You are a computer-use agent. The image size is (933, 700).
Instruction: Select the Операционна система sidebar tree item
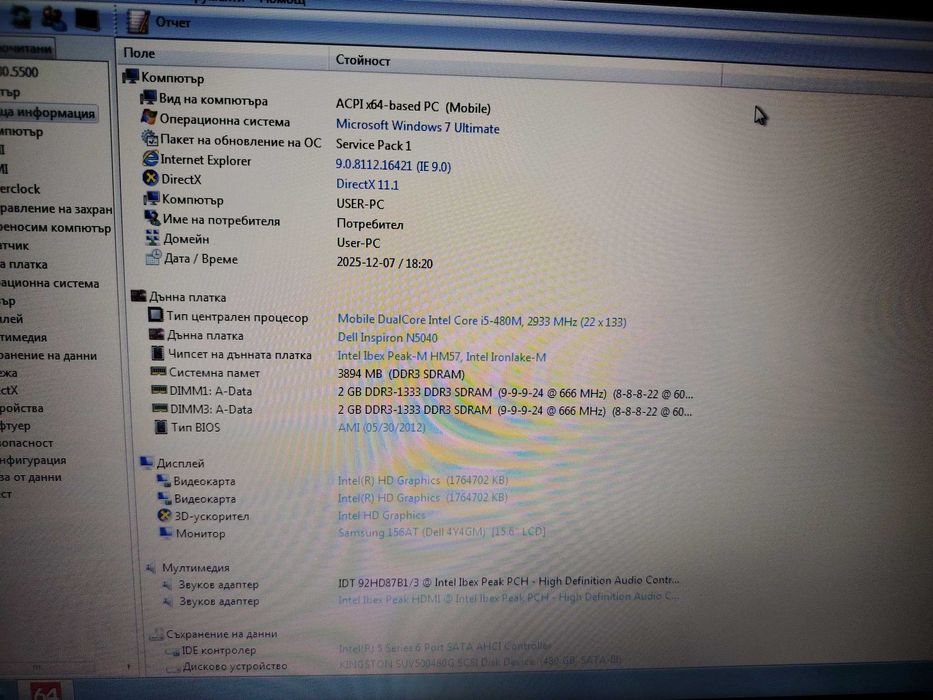pos(49,283)
